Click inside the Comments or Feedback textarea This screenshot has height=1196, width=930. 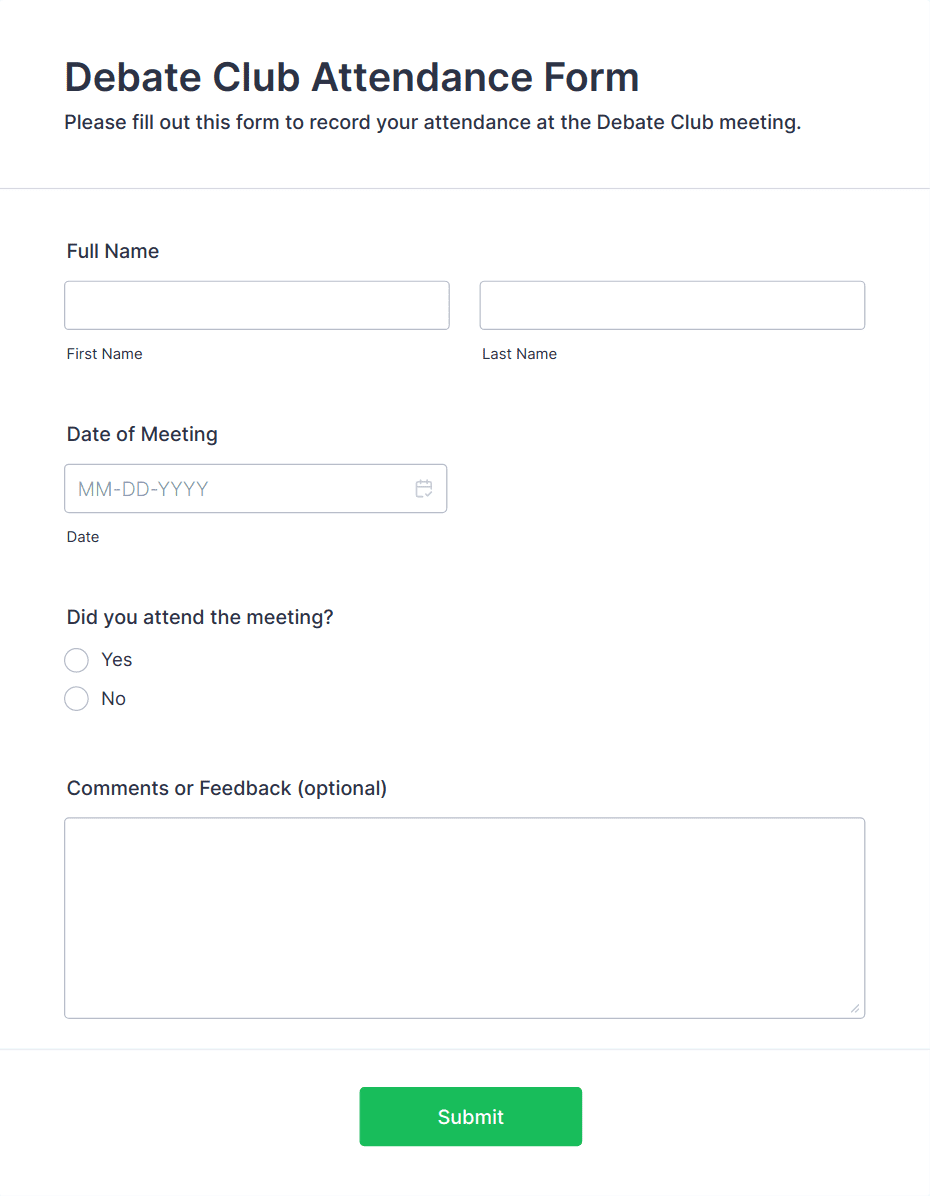click(x=465, y=918)
